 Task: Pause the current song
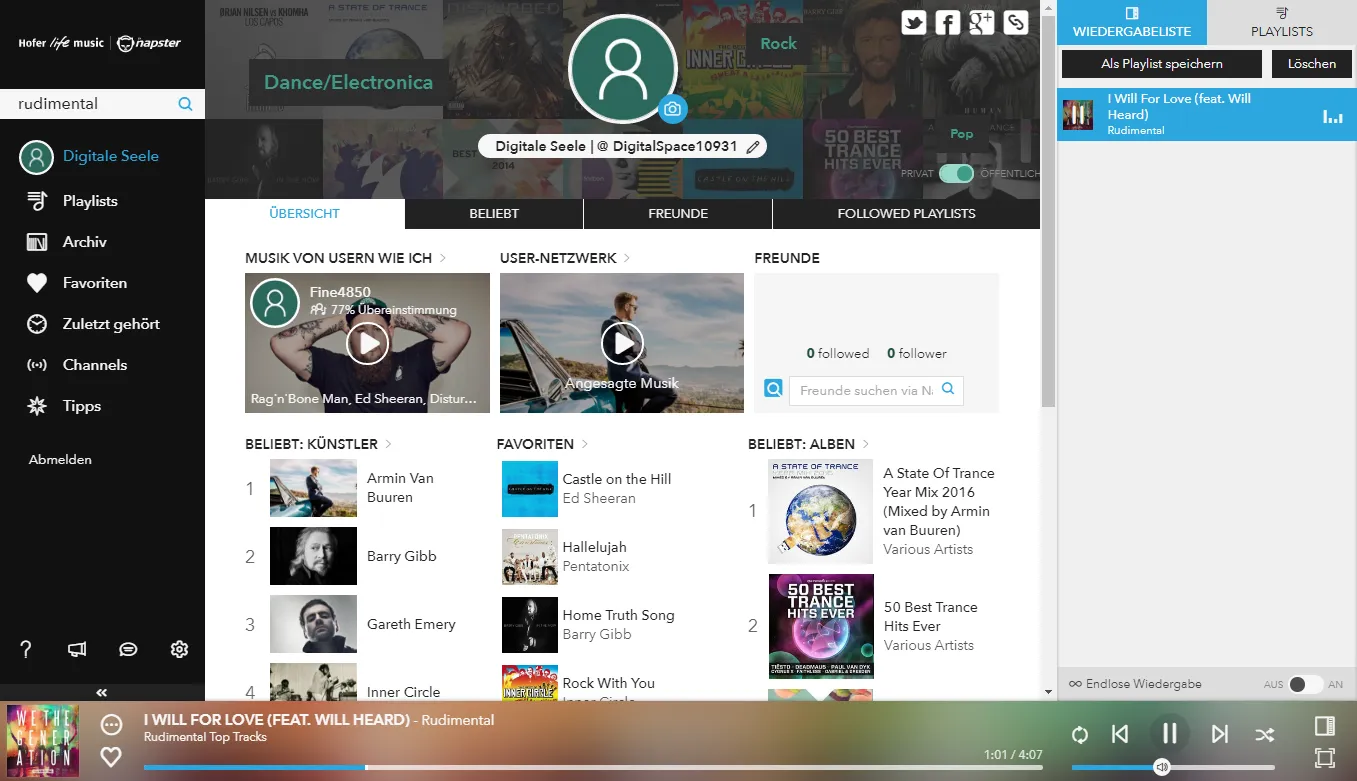(x=1169, y=734)
